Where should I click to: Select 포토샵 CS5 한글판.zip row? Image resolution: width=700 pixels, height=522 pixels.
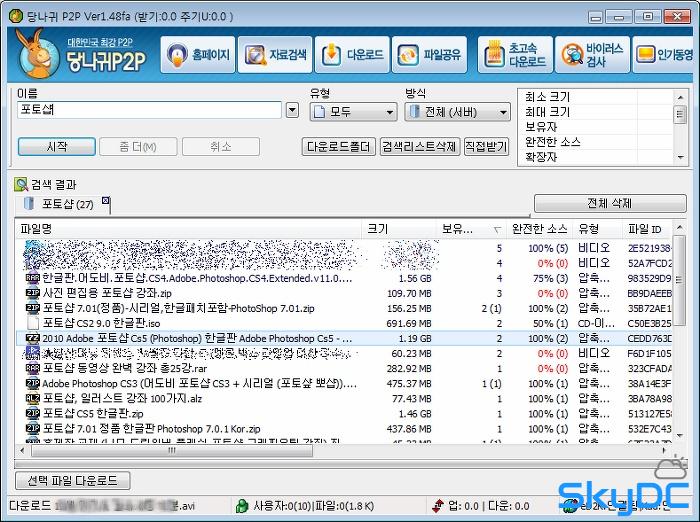344,414
